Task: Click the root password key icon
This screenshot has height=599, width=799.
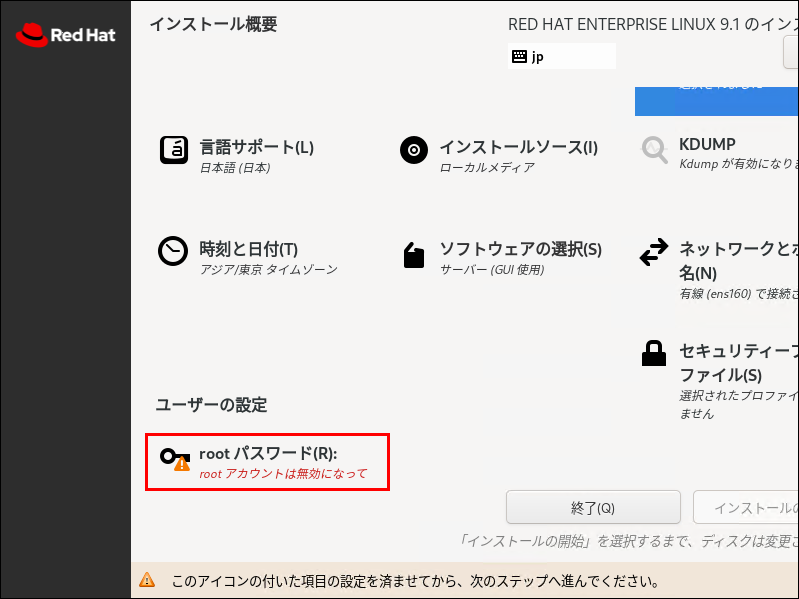Action: point(175,459)
